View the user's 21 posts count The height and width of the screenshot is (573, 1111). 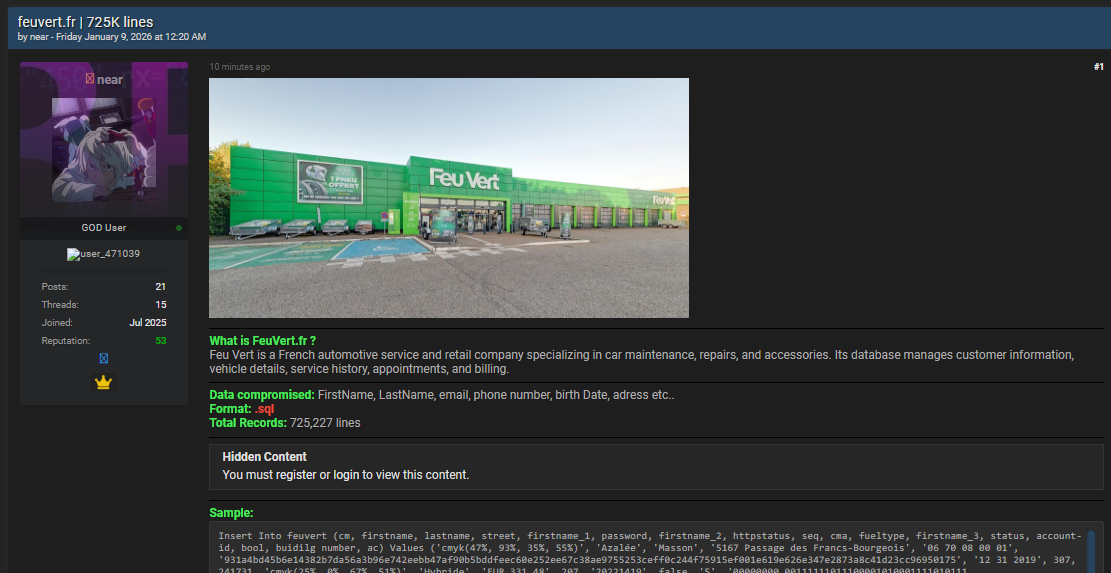[x=160, y=287]
